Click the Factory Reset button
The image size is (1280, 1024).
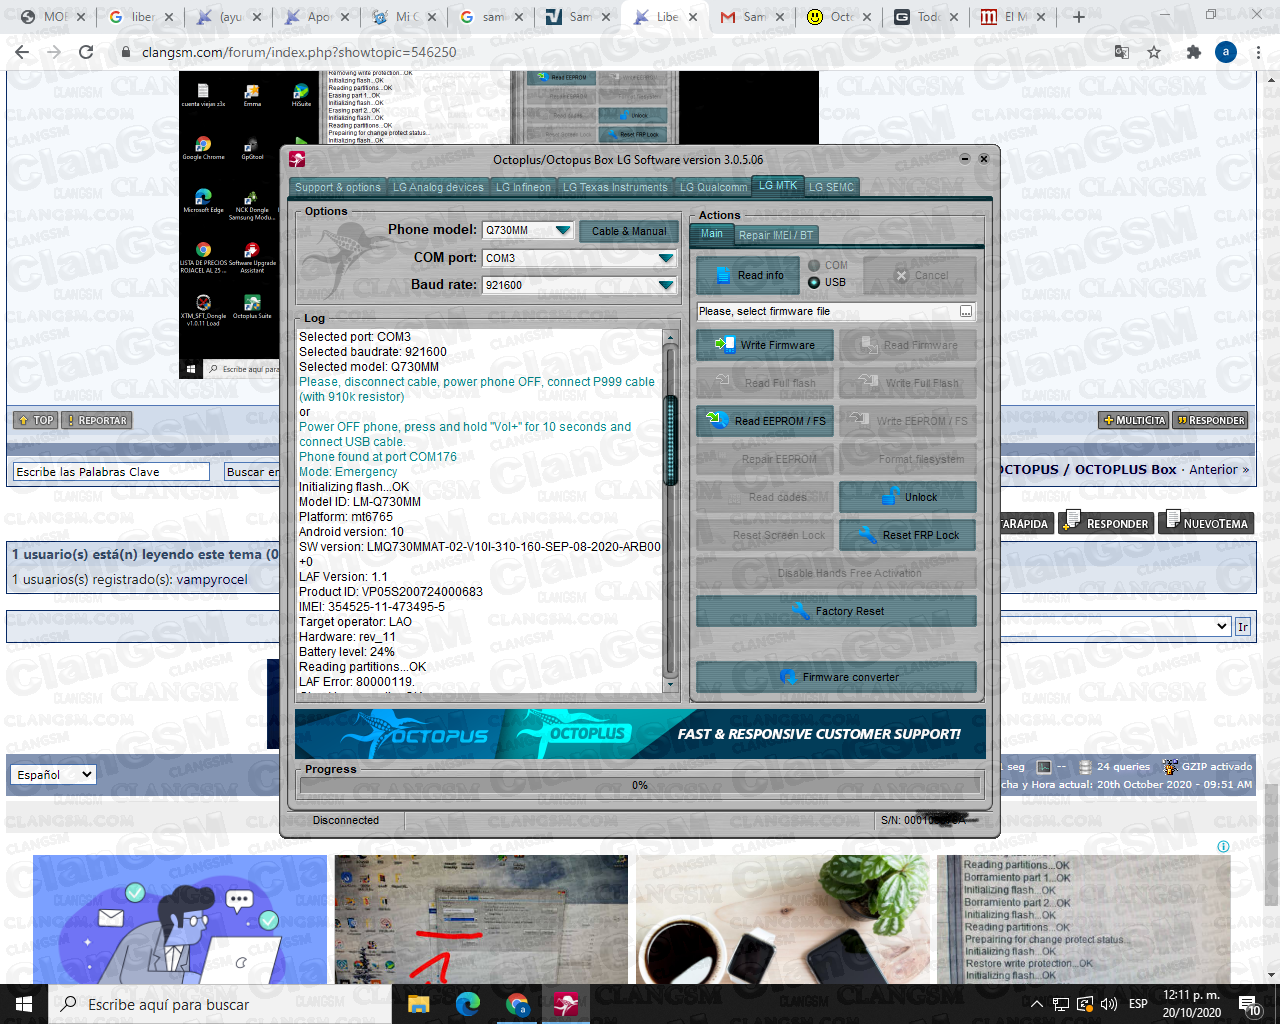point(836,611)
